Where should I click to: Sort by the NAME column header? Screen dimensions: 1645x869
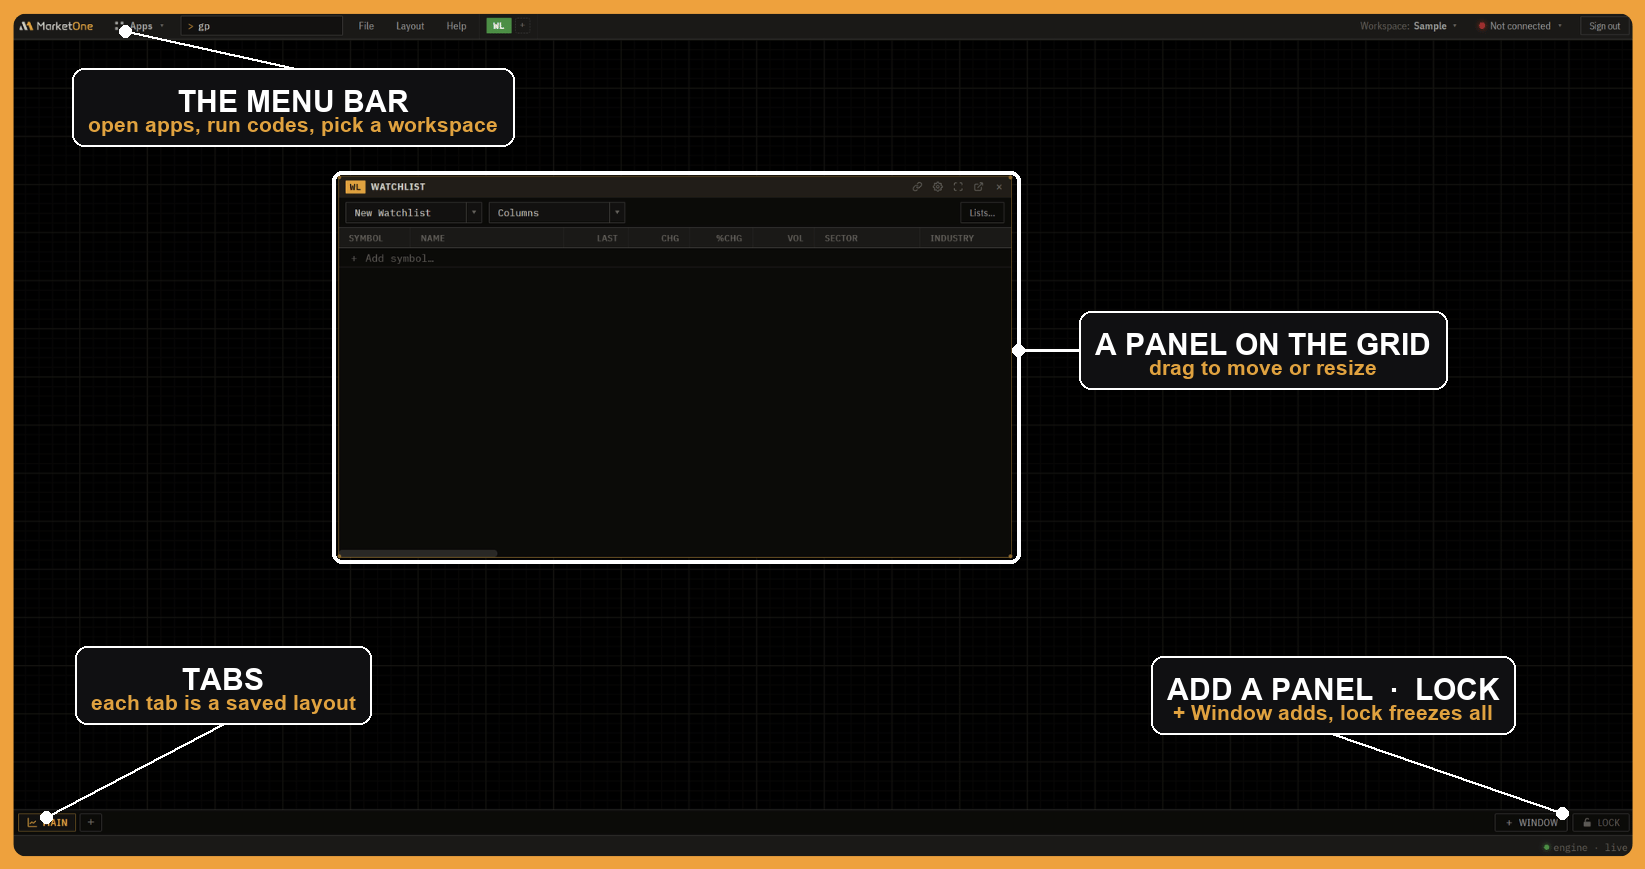(x=432, y=238)
